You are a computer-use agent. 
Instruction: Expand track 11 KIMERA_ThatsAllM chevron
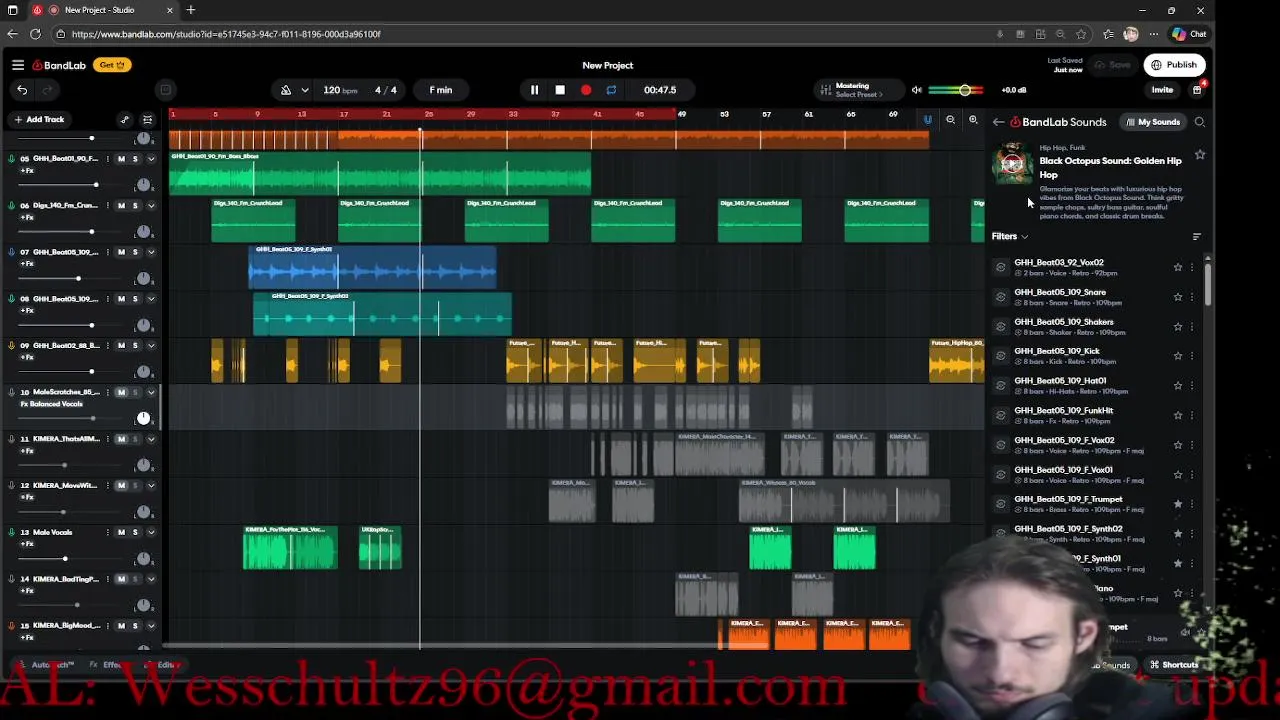tap(151, 439)
